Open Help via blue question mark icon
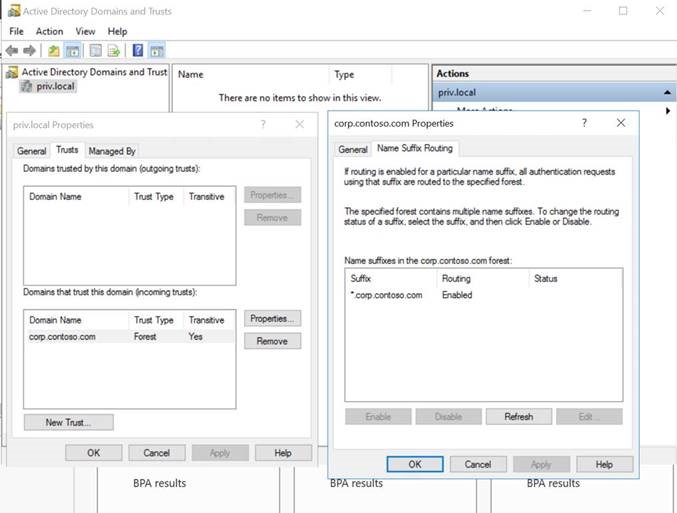The image size is (677, 513). tap(138, 51)
